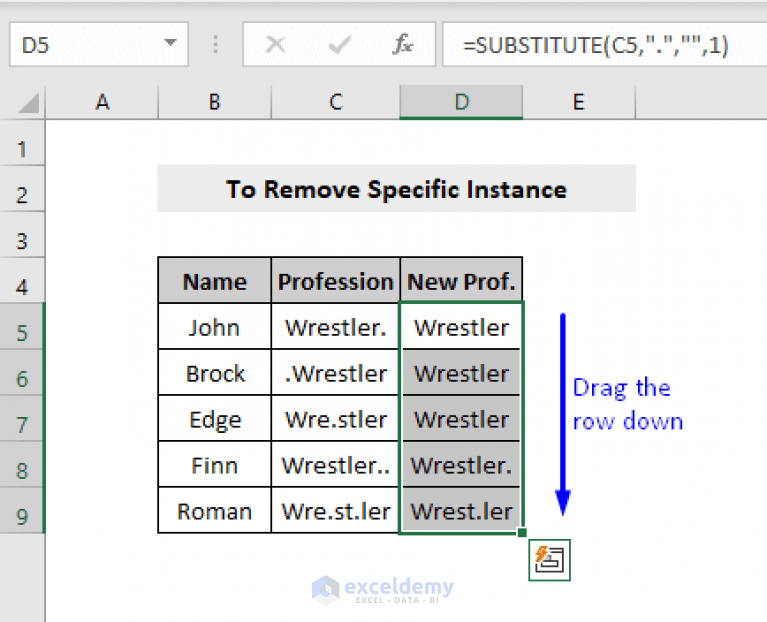Select column D header
This screenshot has width=767, height=622.
click(x=461, y=102)
